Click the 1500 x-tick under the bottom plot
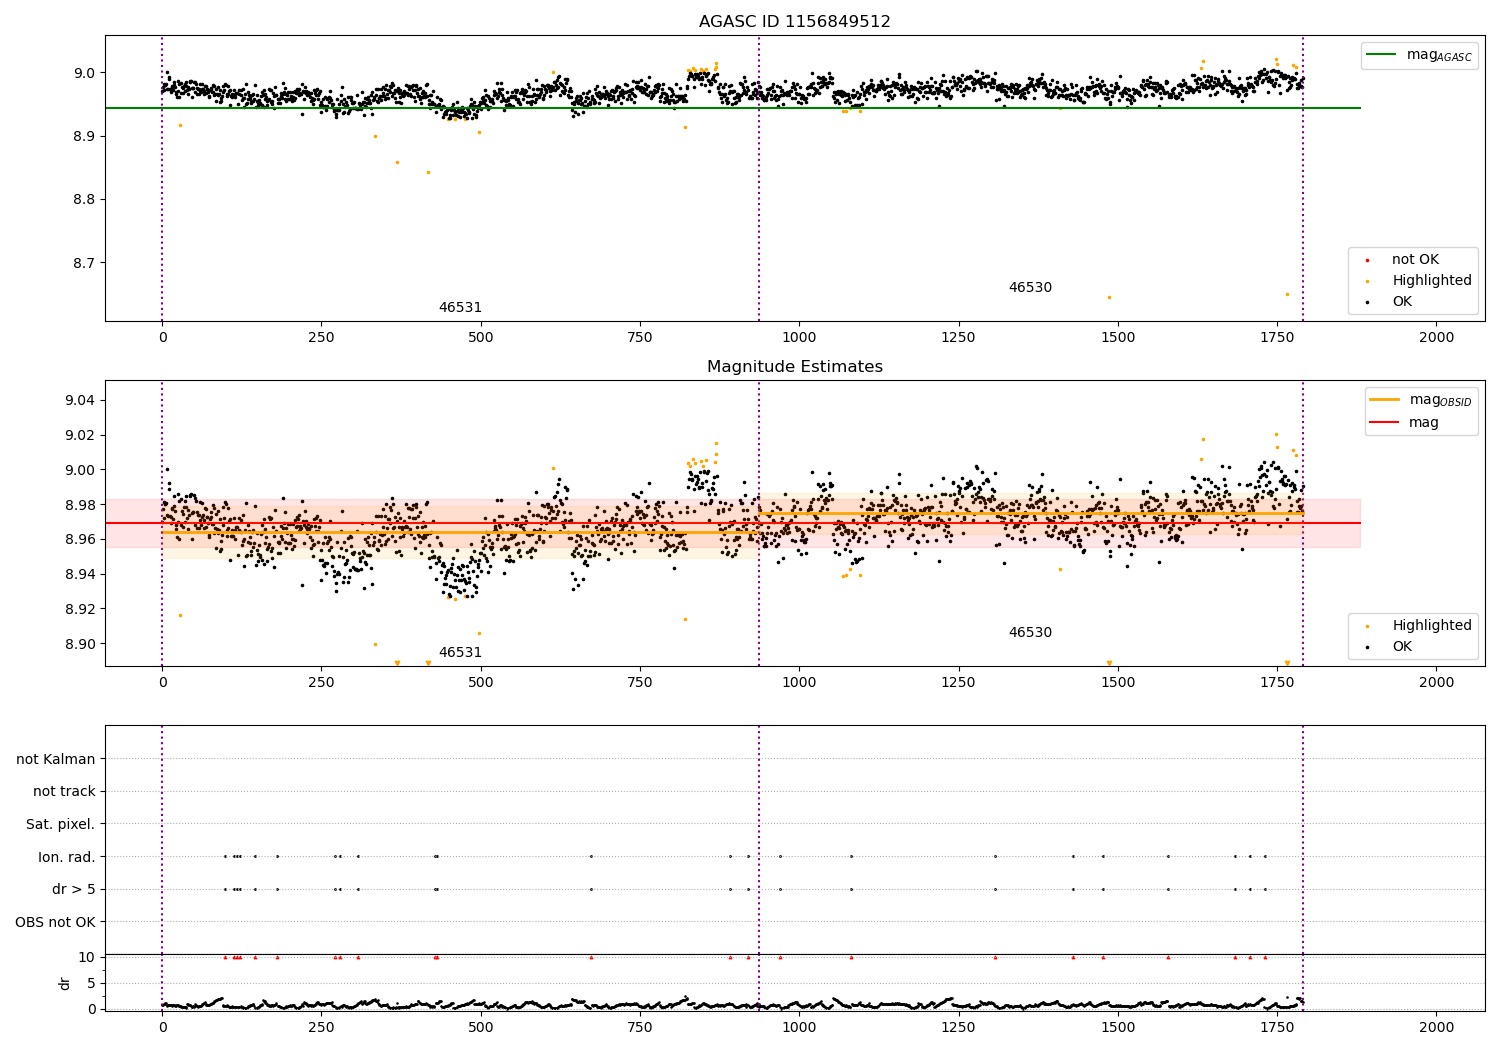 pos(1118,1027)
